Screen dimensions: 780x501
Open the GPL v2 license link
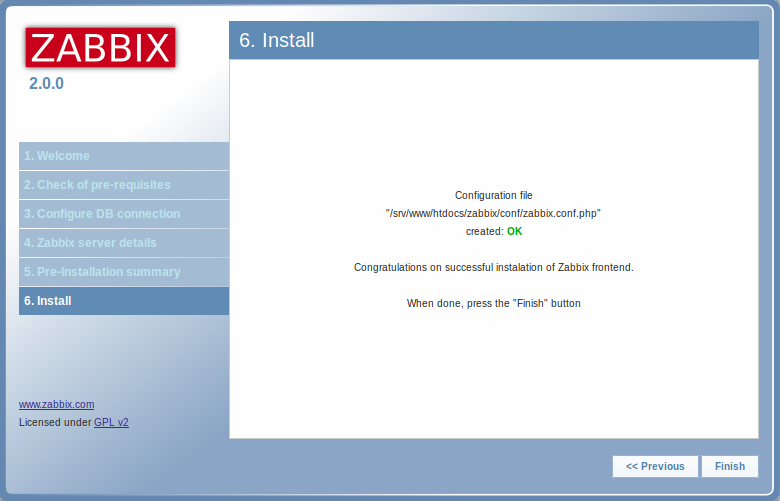click(x=111, y=422)
